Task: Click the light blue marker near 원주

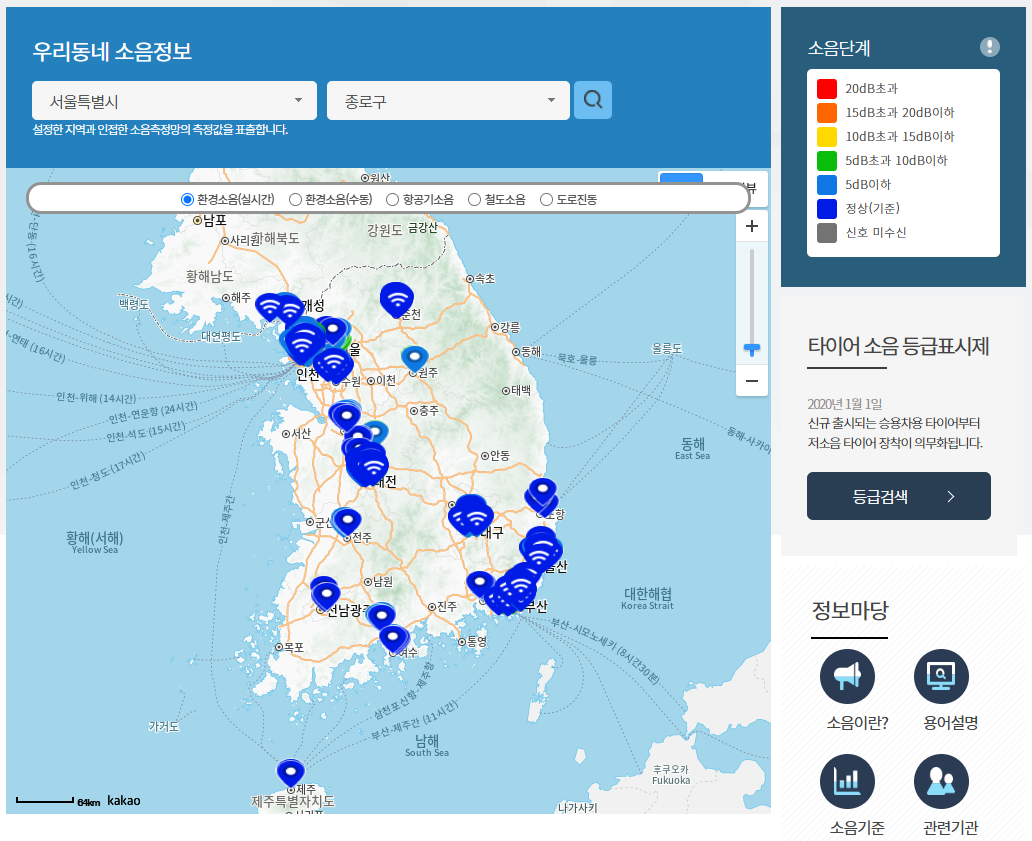Action: [x=415, y=359]
